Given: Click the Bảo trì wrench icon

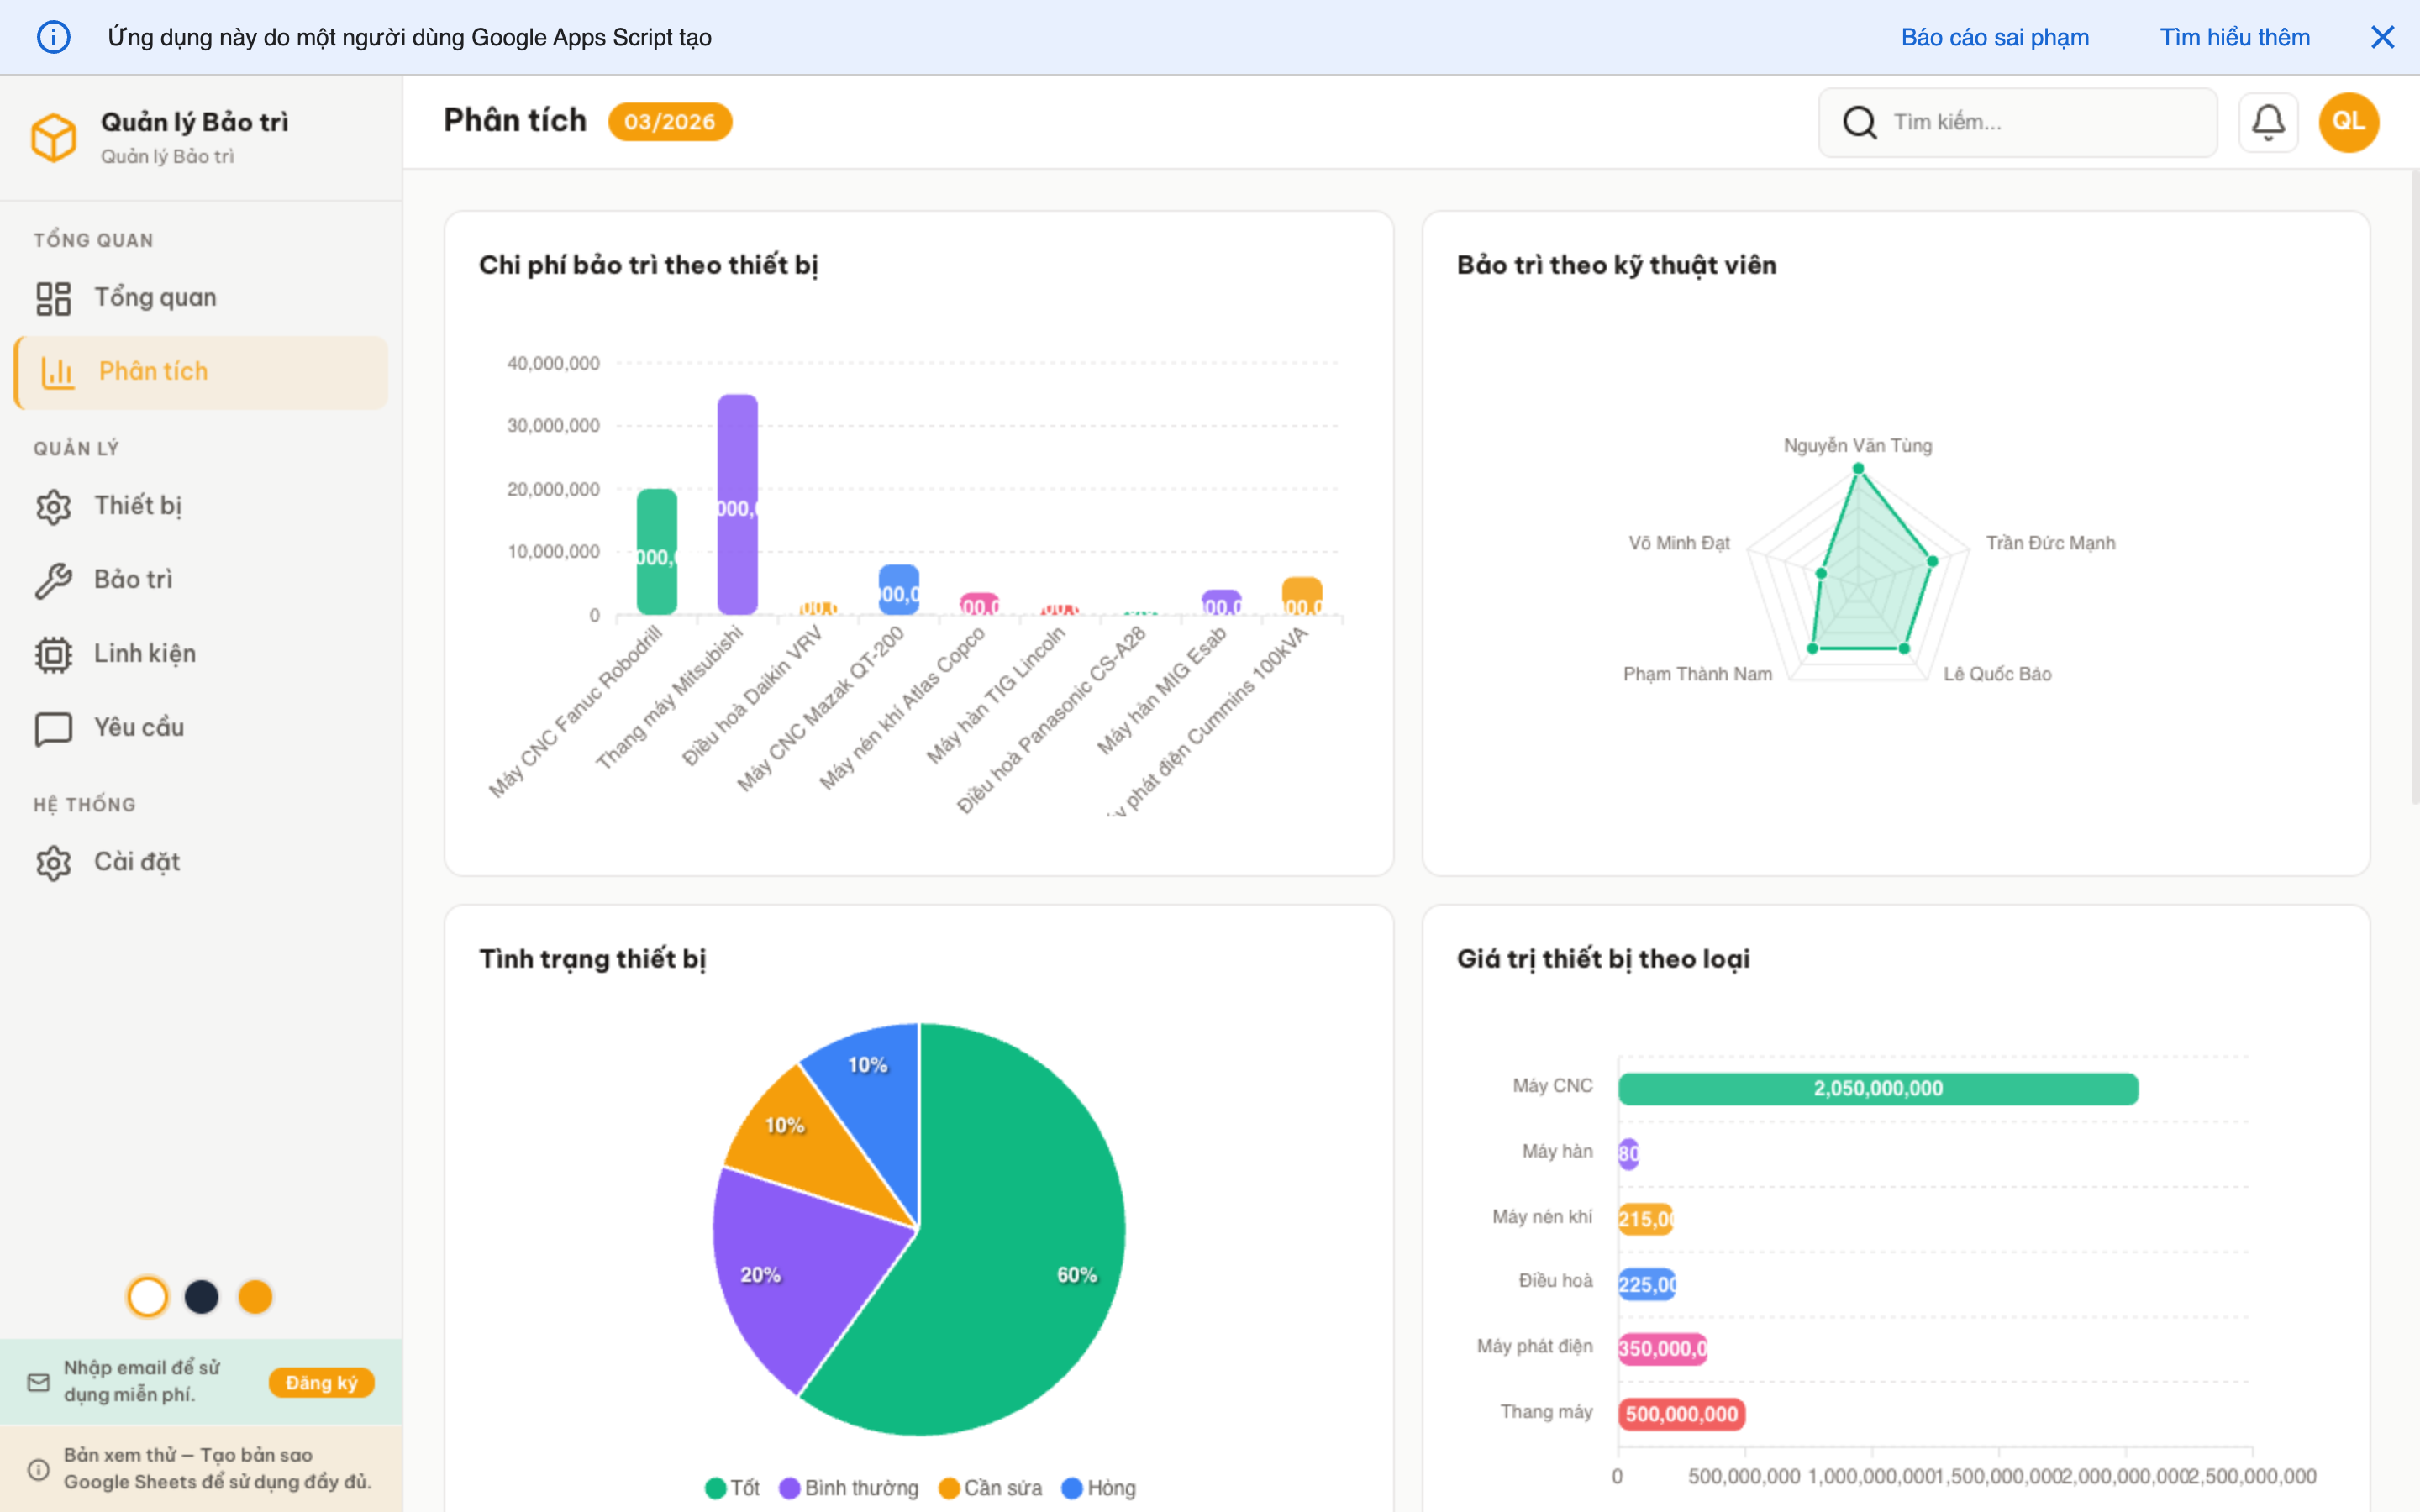Looking at the screenshot, I should pyautogui.click(x=54, y=580).
